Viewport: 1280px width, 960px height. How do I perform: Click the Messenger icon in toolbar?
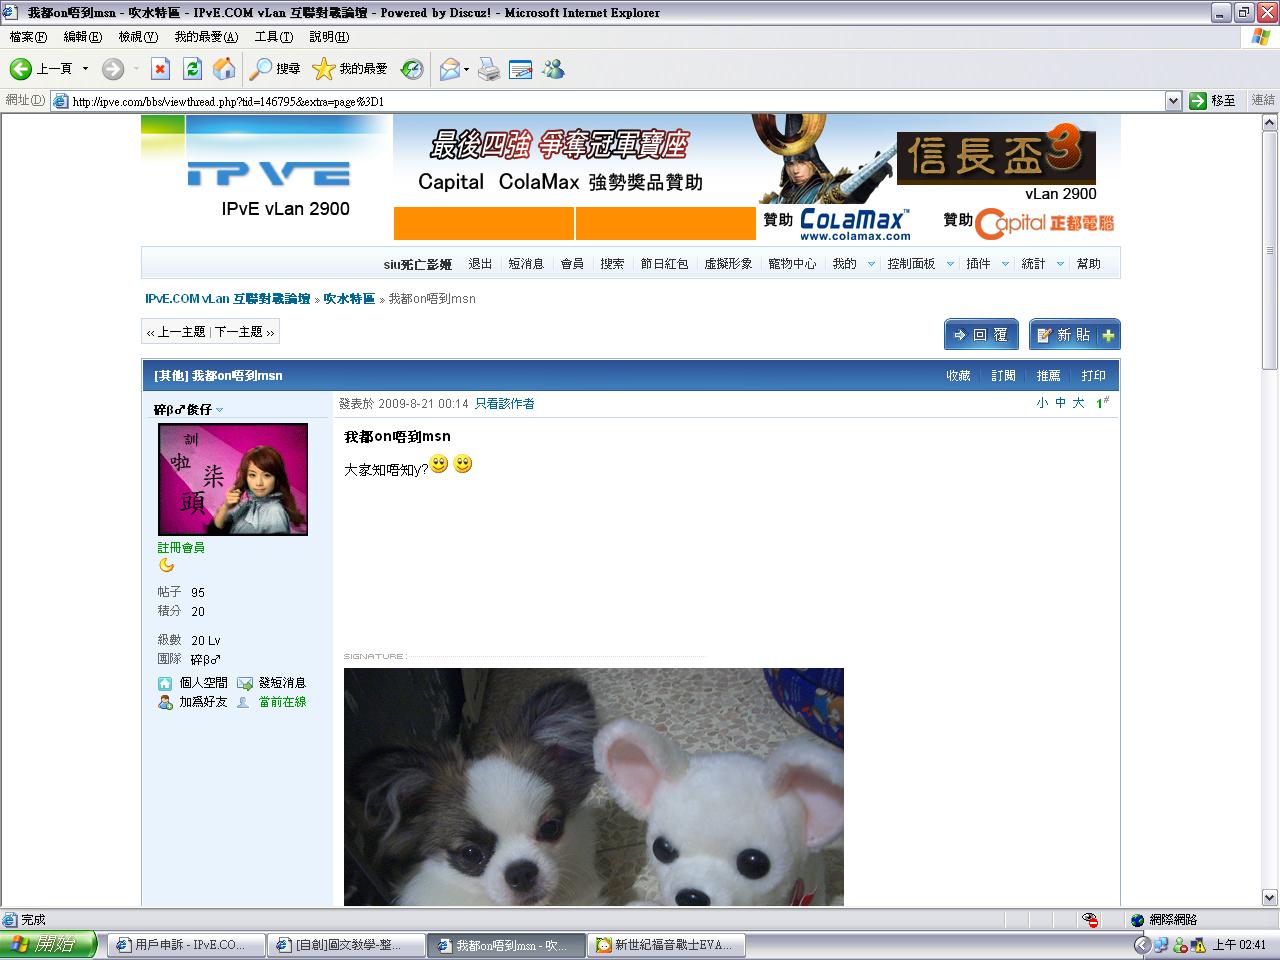tap(553, 69)
